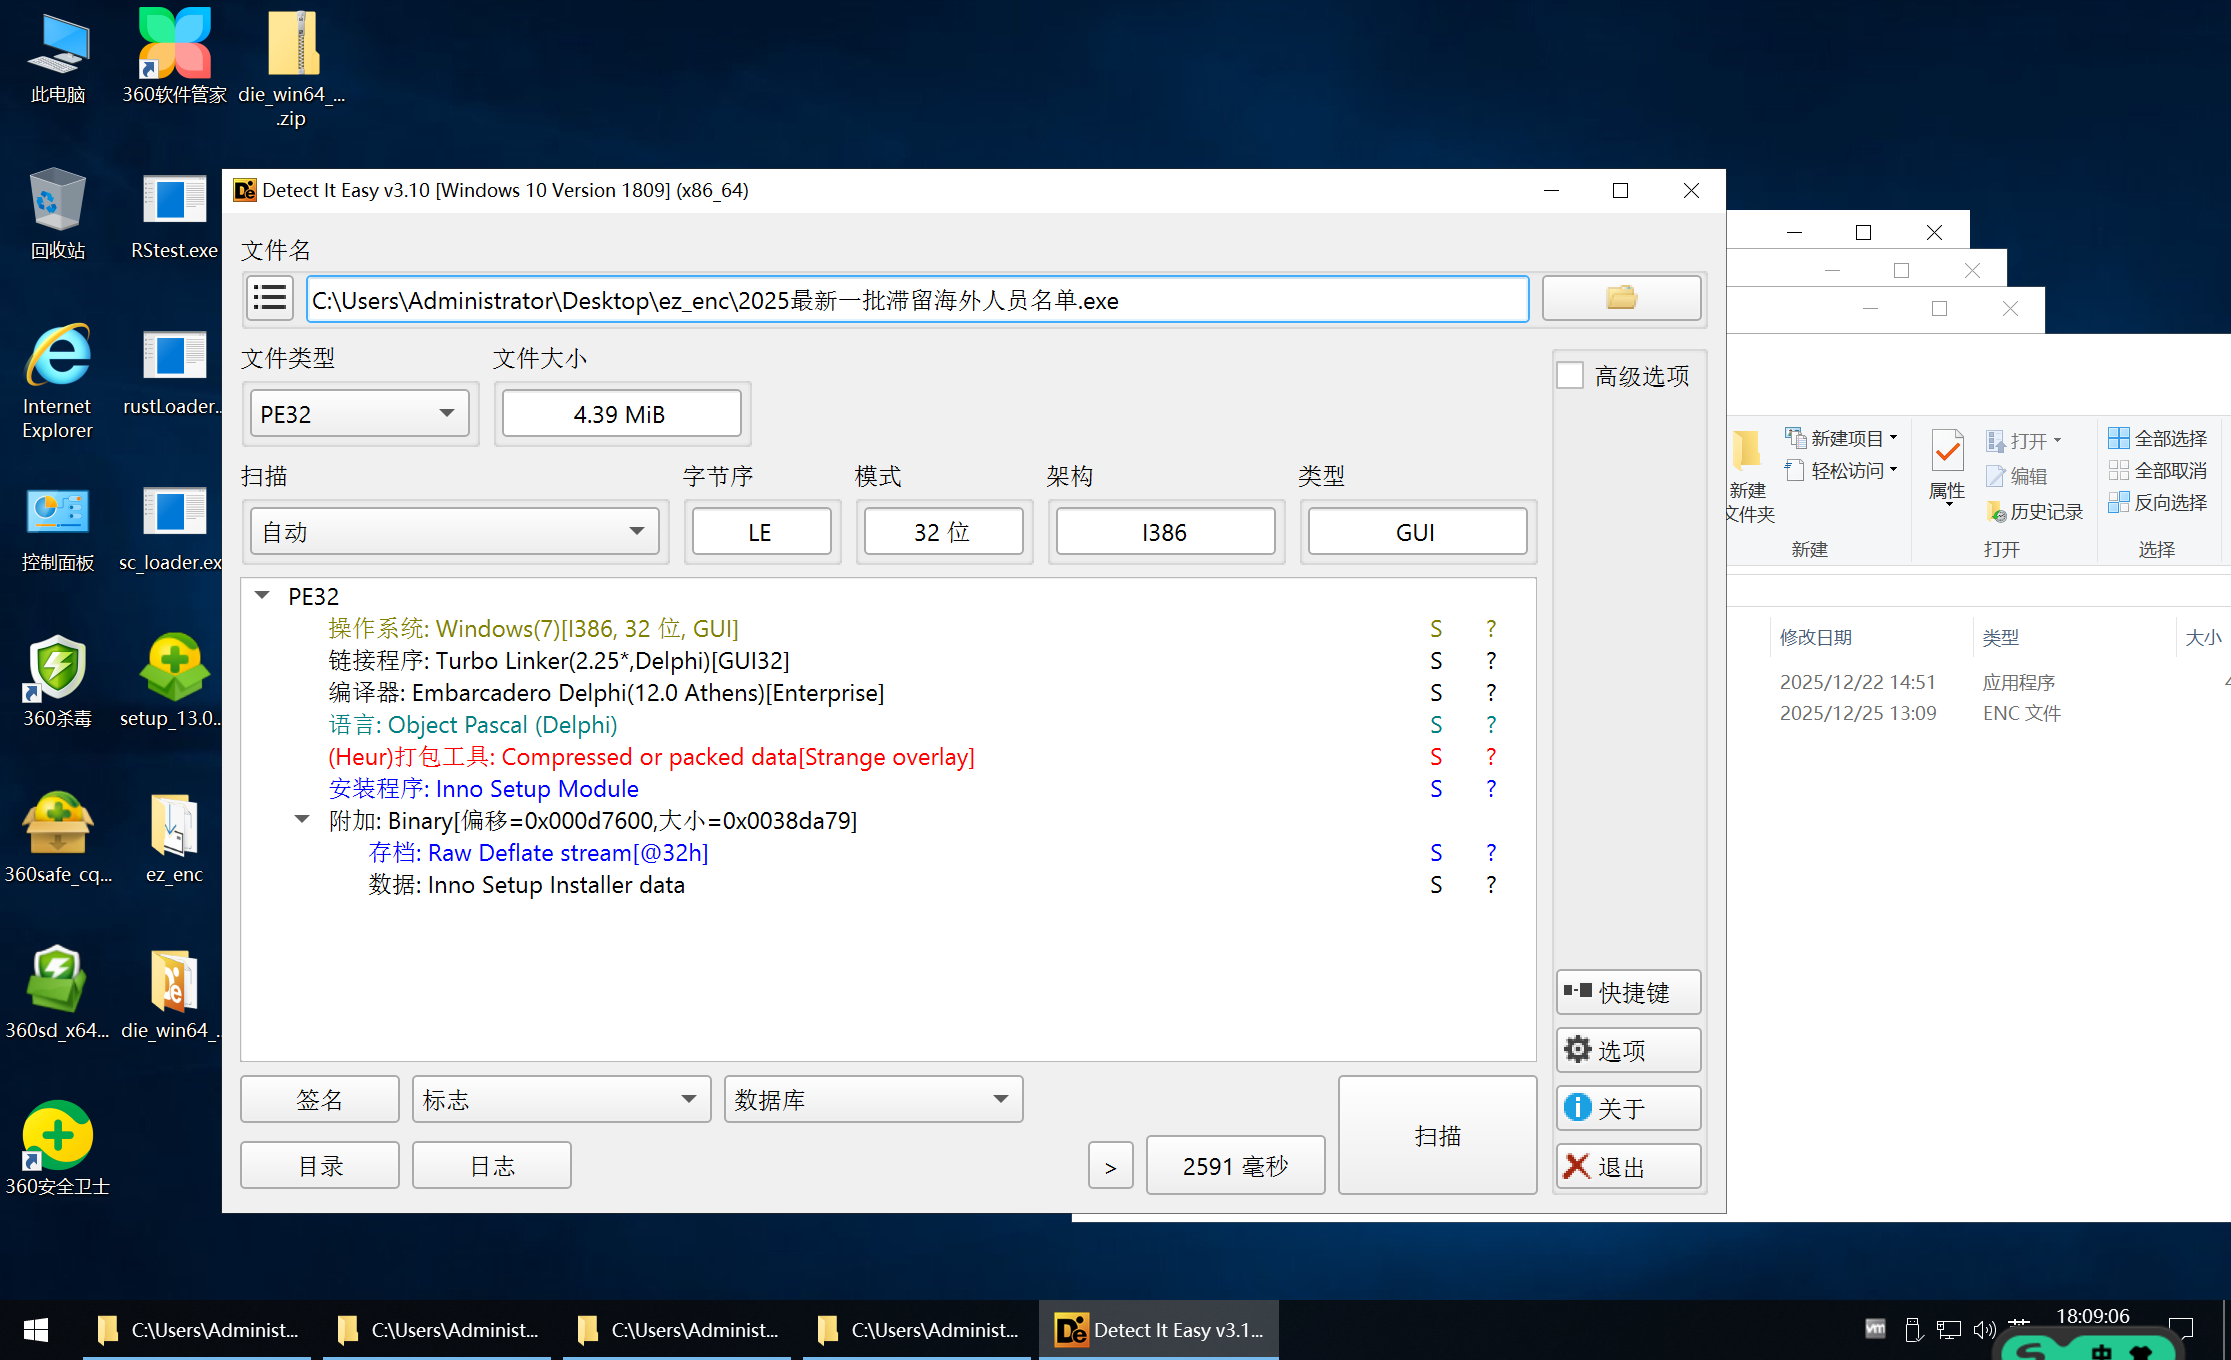Select 全部选择 in Explorer ribbon
The width and height of the screenshot is (2231, 1360).
2158,438
